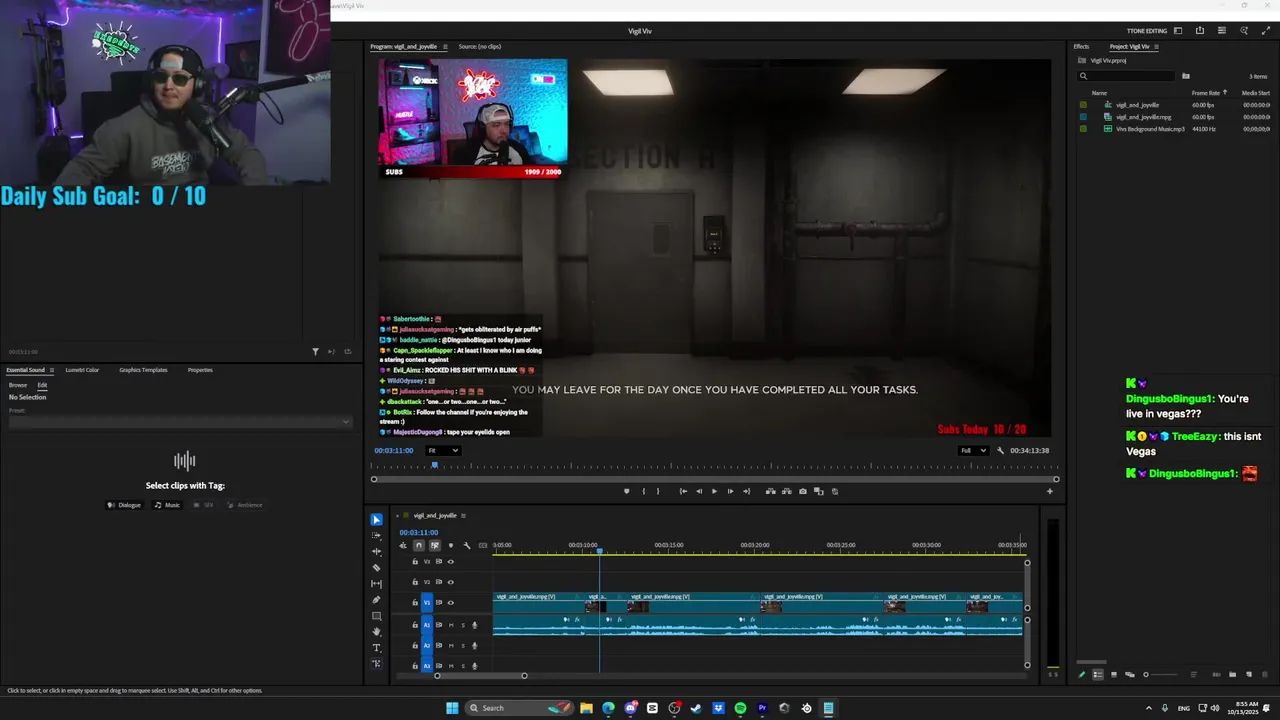Click the TTONE EDITING workspace label
The width and height of the screenshot is (1280, 720).
coord(1147,31)
